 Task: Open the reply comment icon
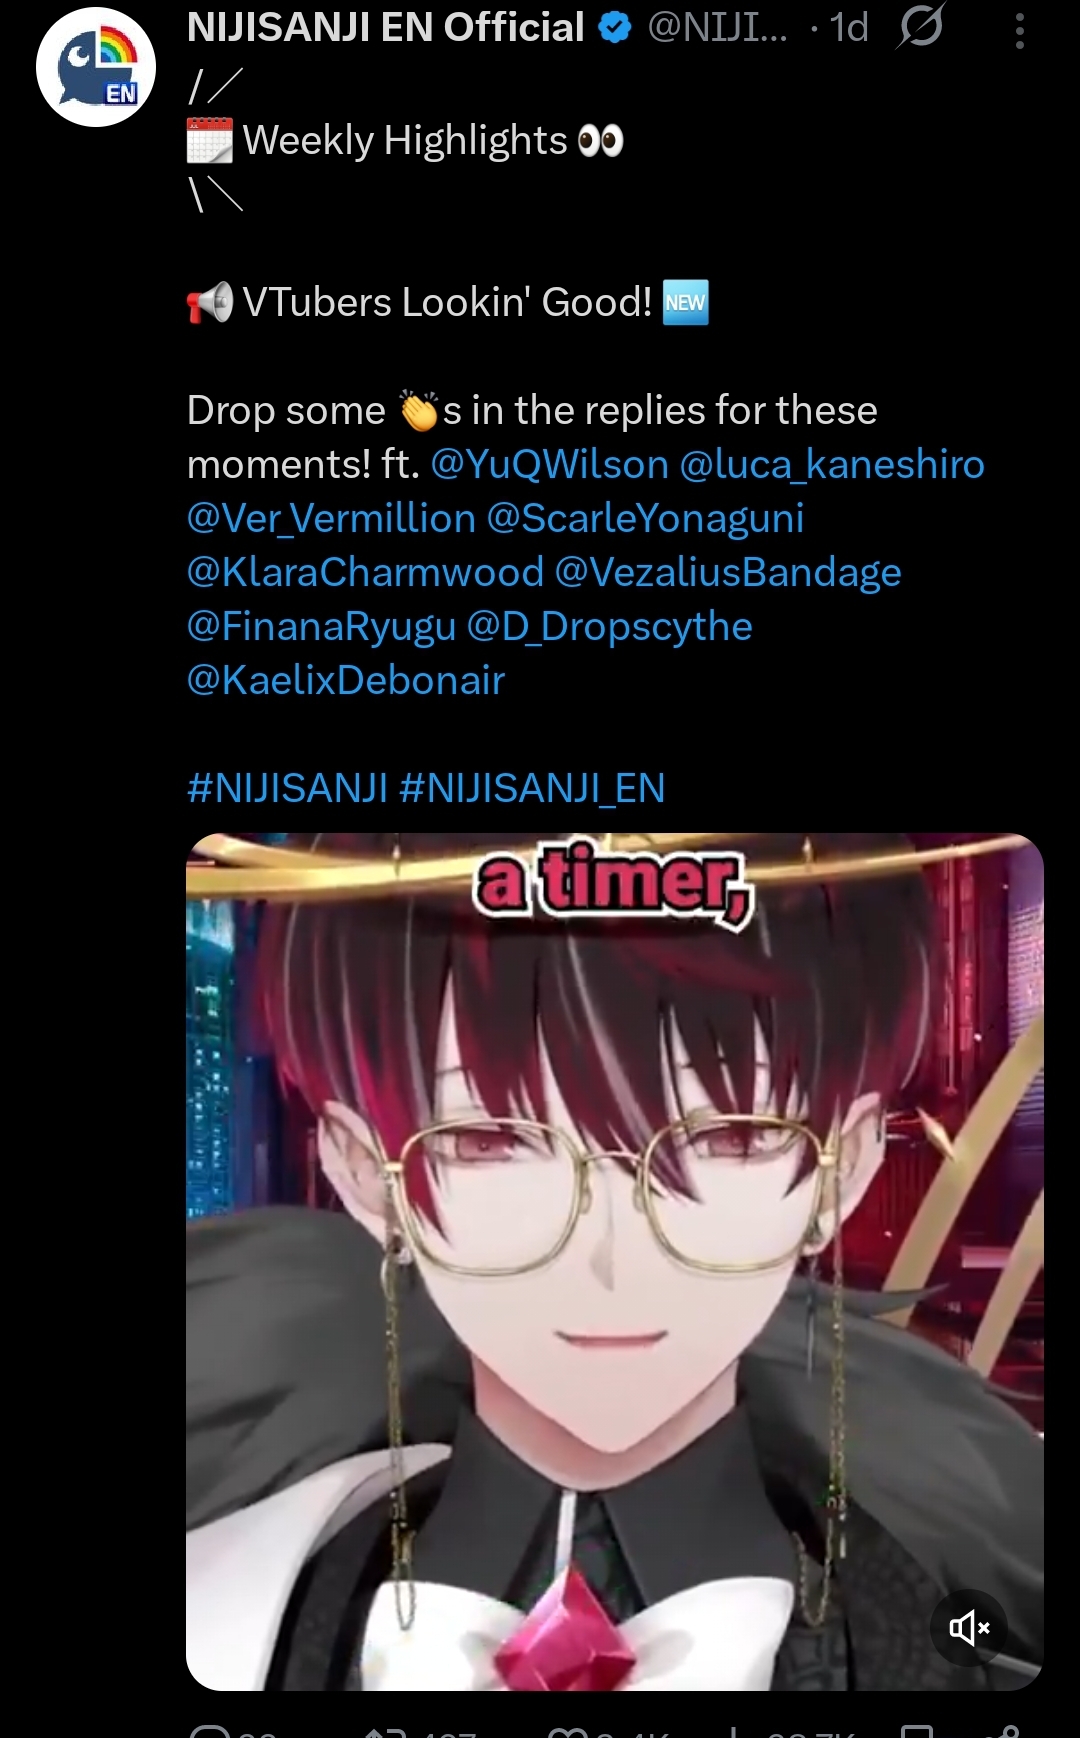(210, 1730)
